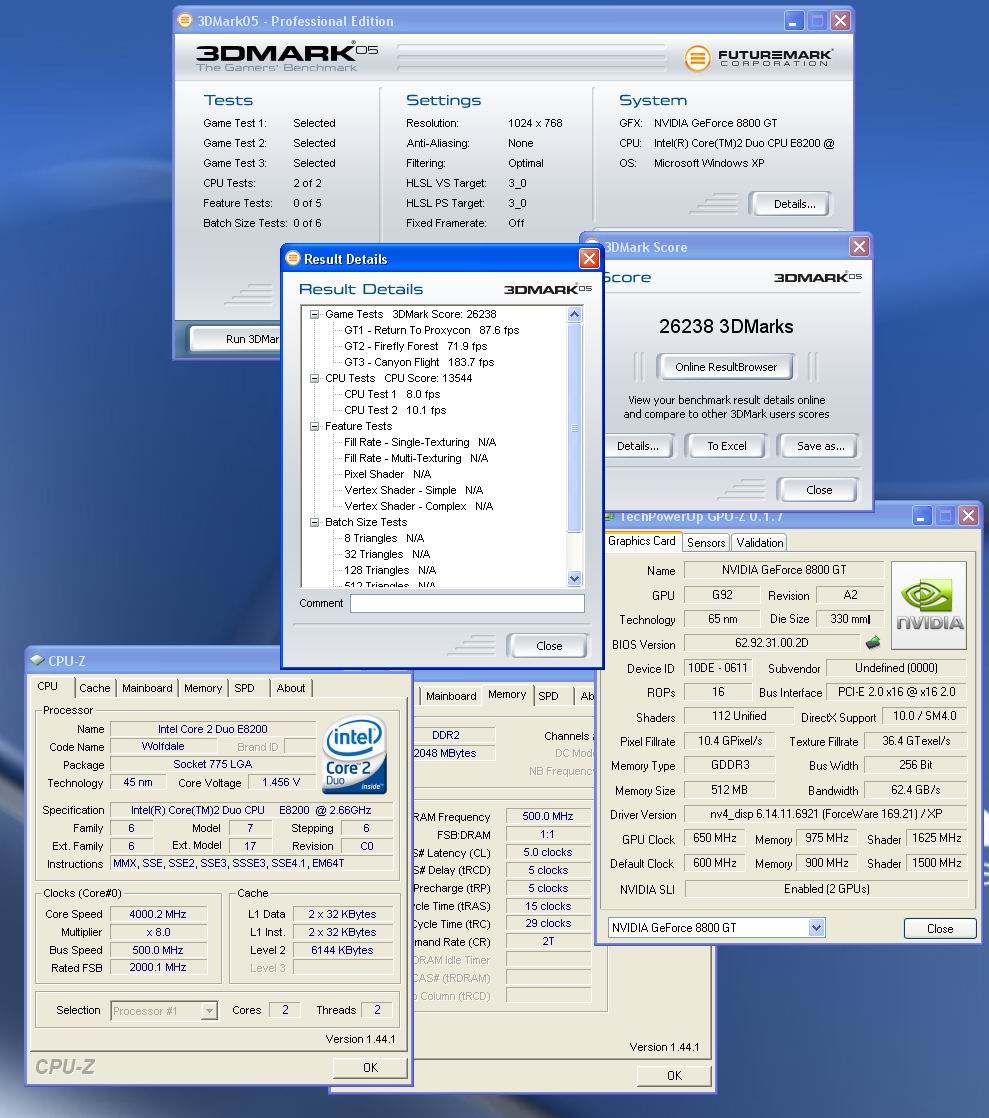Click the Online ResultBrowser button
989x1118 pixels.
726,367
